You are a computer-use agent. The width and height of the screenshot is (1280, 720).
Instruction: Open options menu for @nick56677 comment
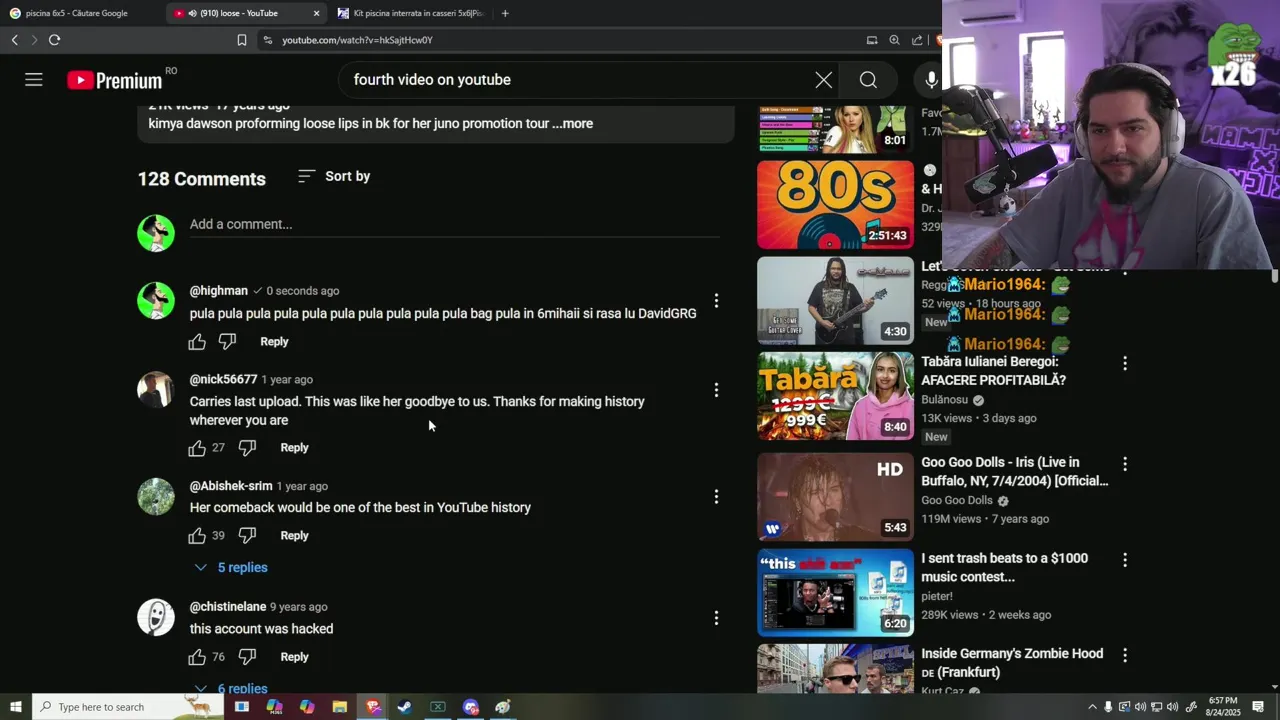(716, 390)
